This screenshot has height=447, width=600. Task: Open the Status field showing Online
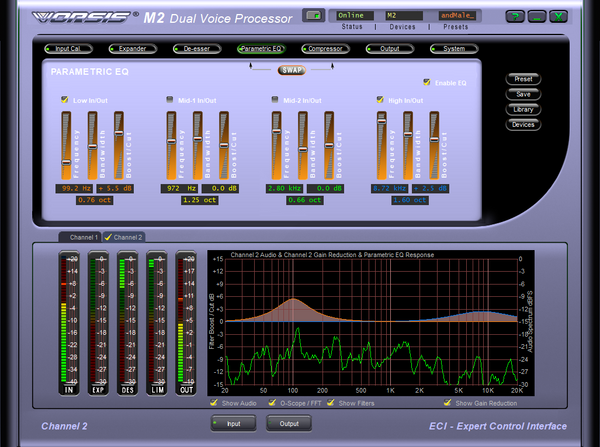pyautogui.click(x=355, y=16)
